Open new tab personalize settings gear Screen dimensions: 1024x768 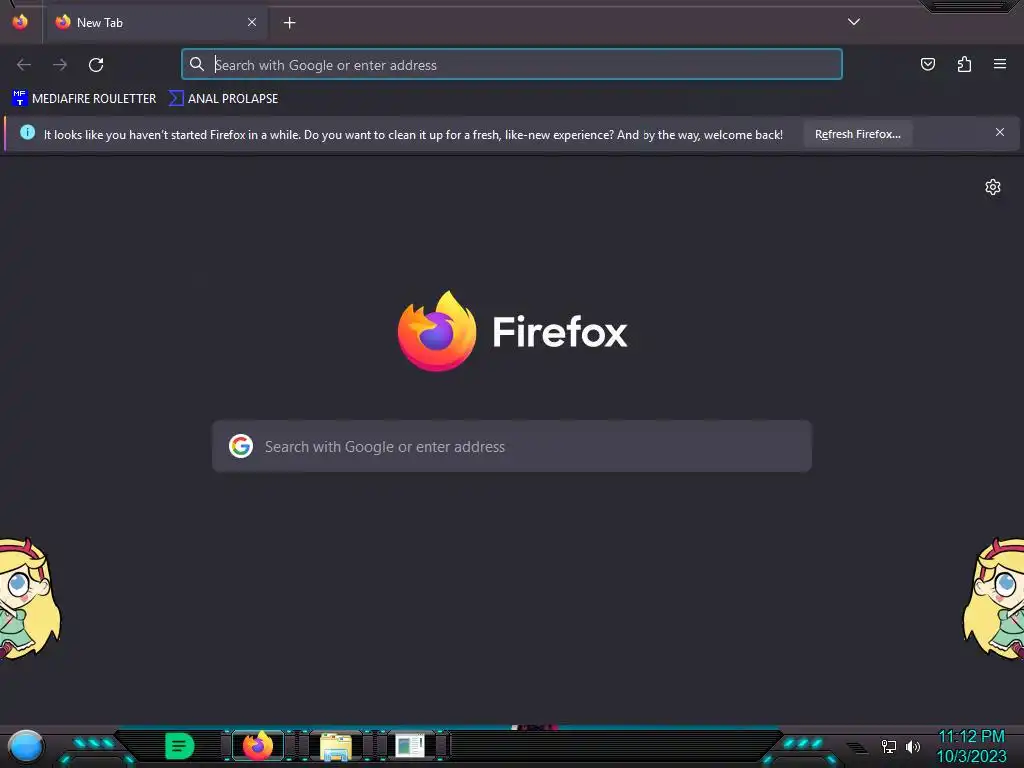tap(993, 187)
